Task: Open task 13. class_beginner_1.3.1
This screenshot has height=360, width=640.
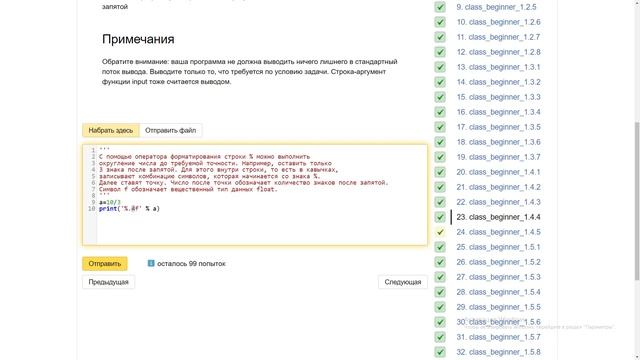Action: pyautogui.click(x=498, y=67)
